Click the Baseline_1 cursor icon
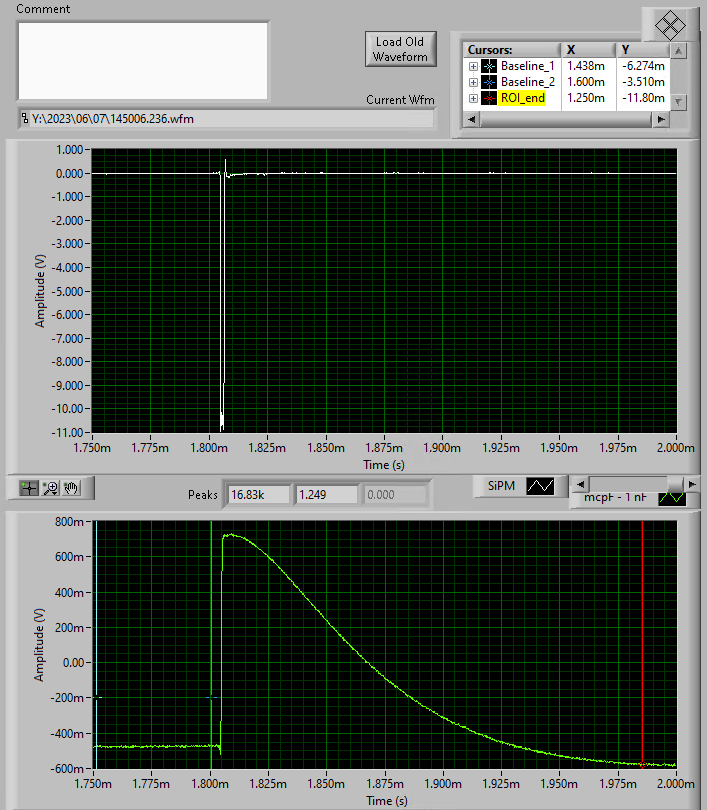 pyautogui.click(x=488, y=66)
